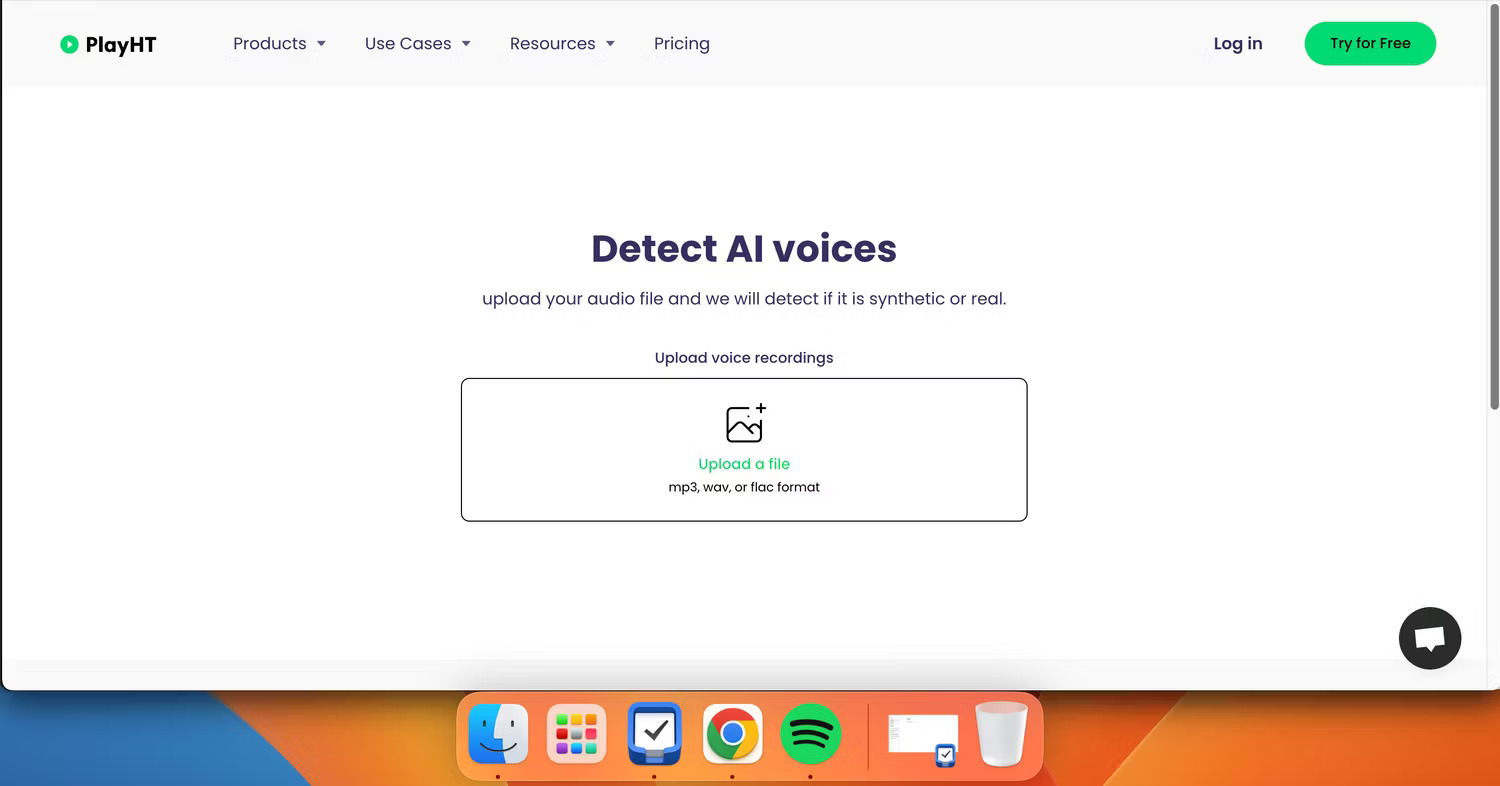Open Google Chrome from the dock

[x=732, y=735]
